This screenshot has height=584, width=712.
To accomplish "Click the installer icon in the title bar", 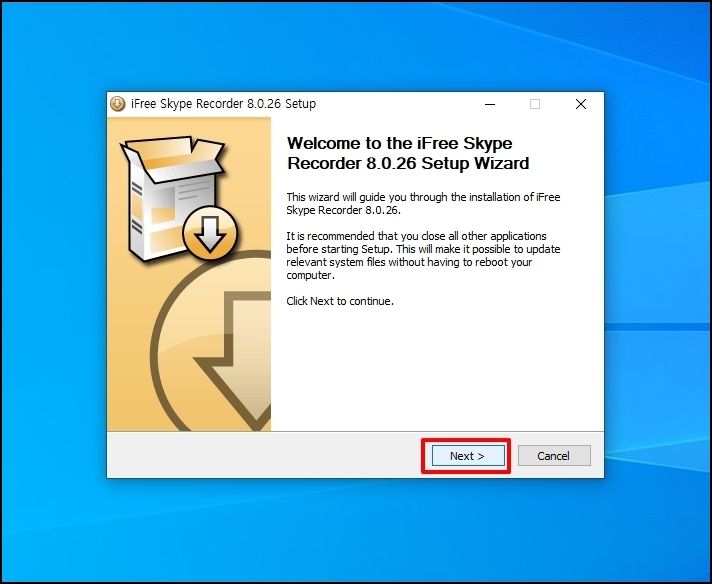I will [x=118, y=104].
